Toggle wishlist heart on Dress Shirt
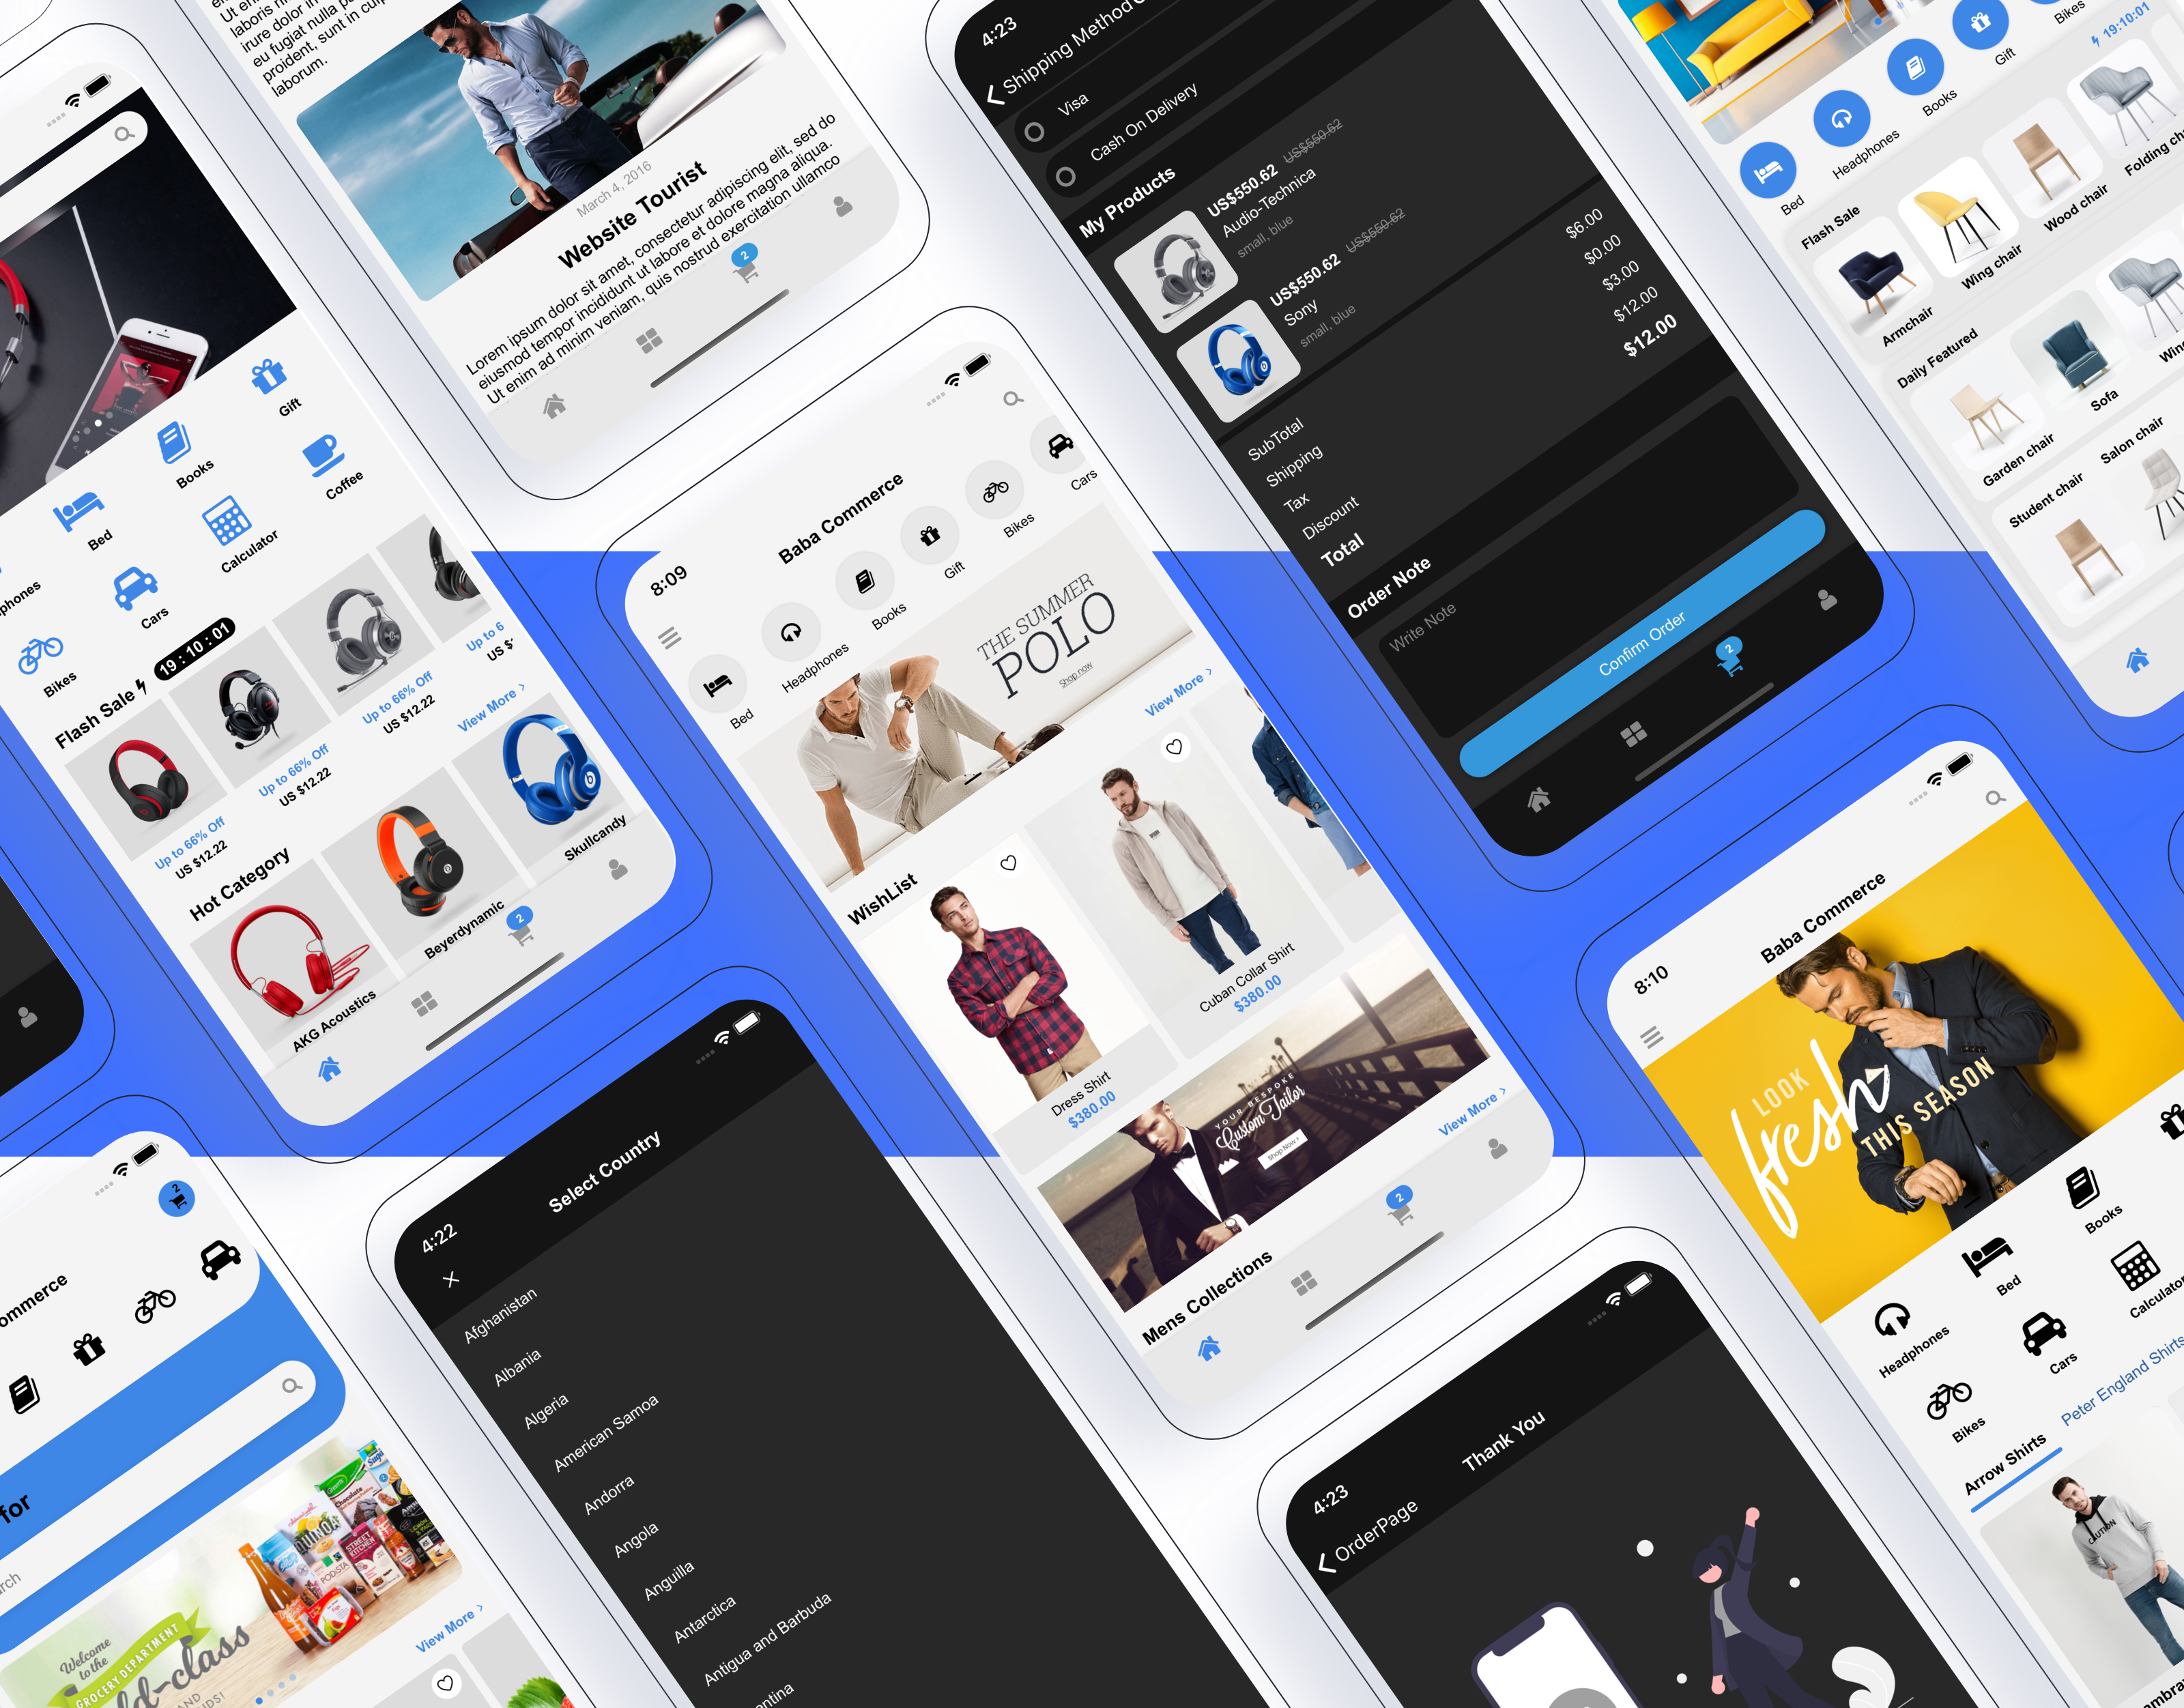2184x1708 pixels. point(1002,863)
